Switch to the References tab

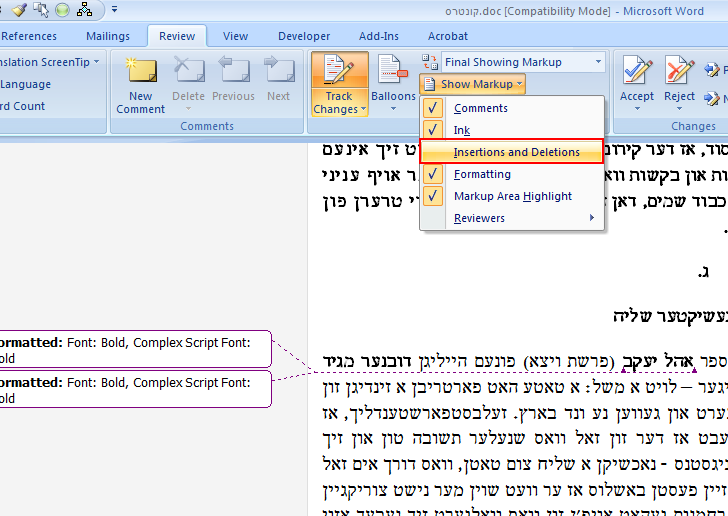coord(29,36)
